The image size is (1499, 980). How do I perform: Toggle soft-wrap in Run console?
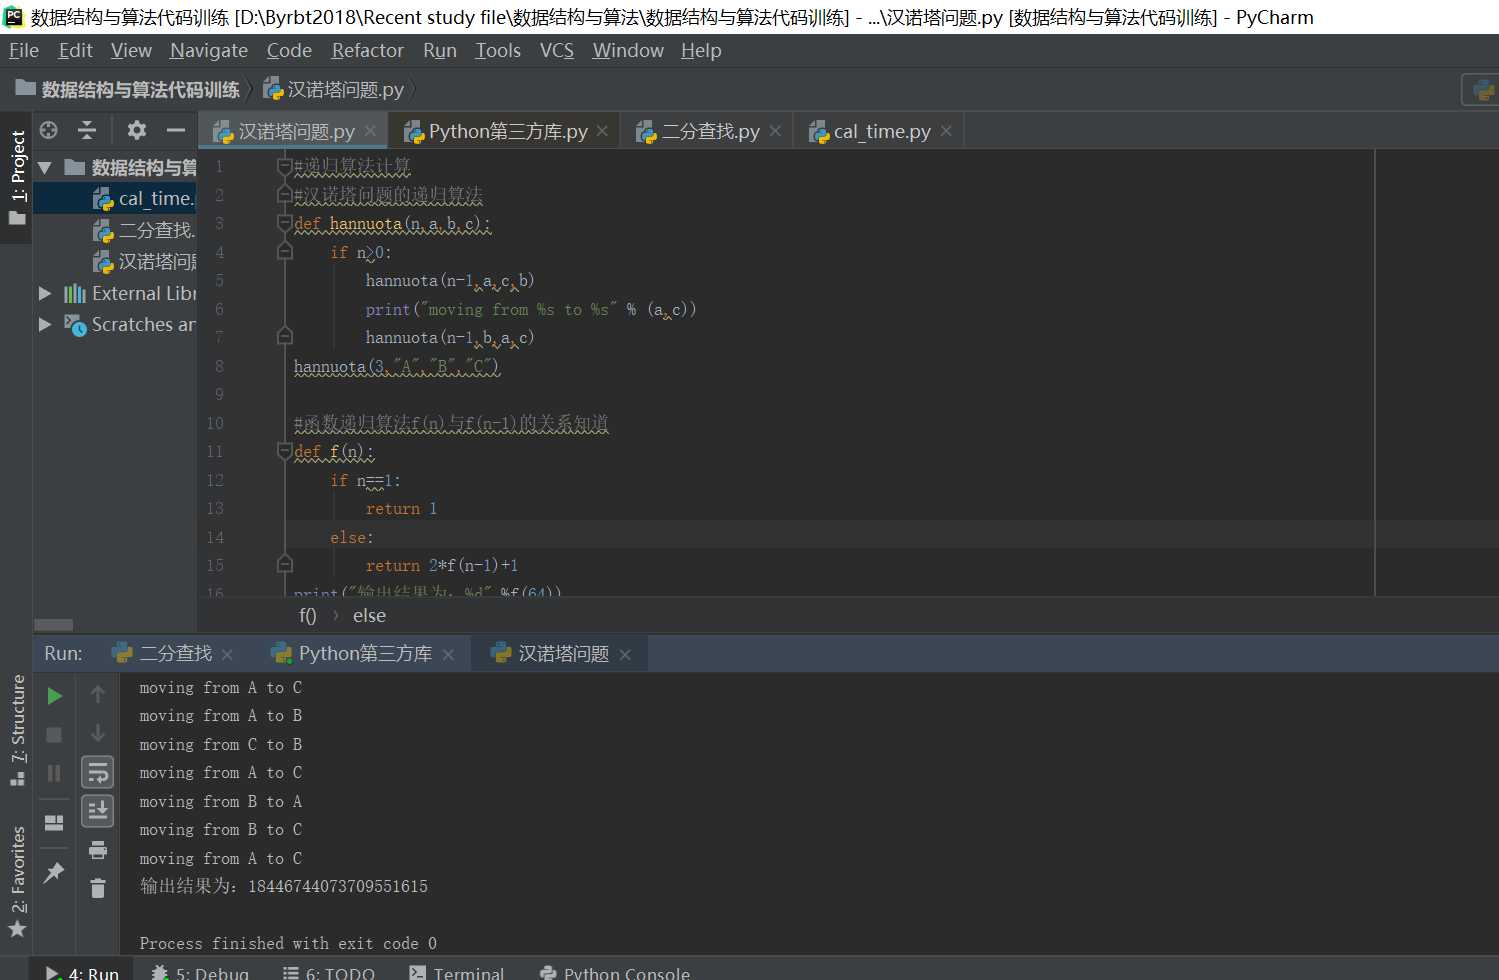tap(98, 772)
